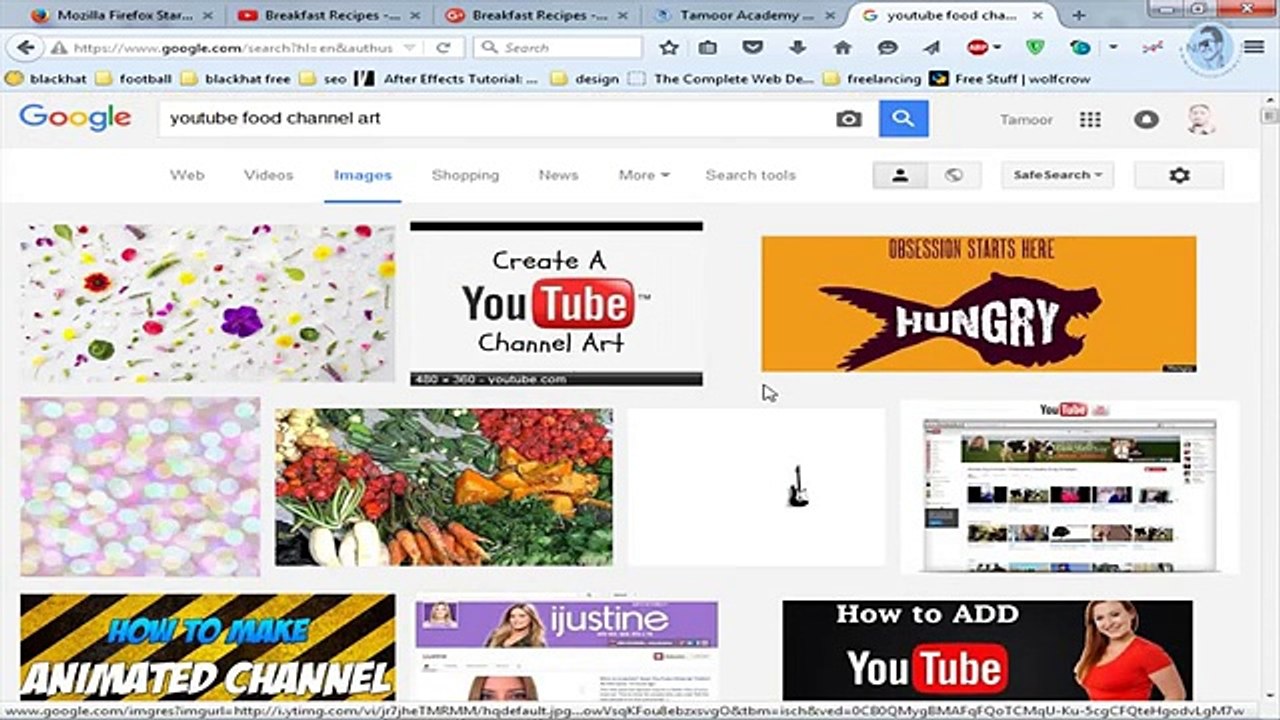Open the chat bubble toolbar icon
Image resolution: width=1280 pixels, height=720 pixels.
point(887,48)
